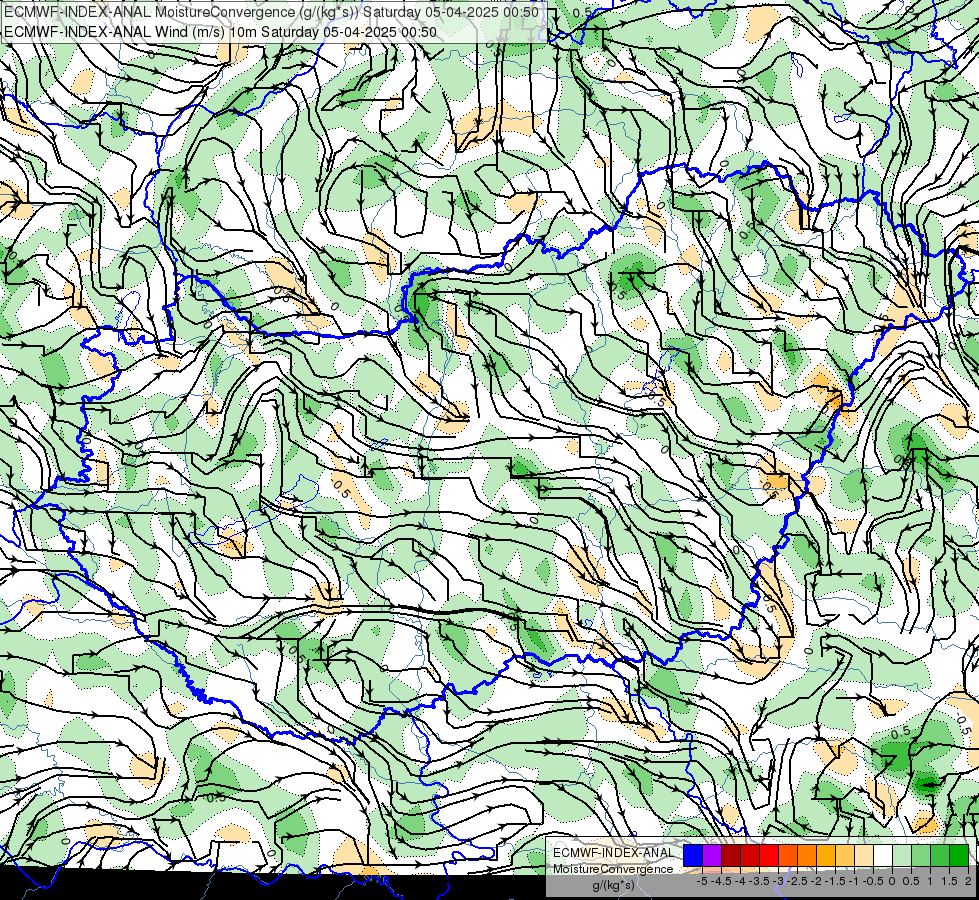
Task: Select the white swatch between -0.5 and 0
Action: pos(883,856)
